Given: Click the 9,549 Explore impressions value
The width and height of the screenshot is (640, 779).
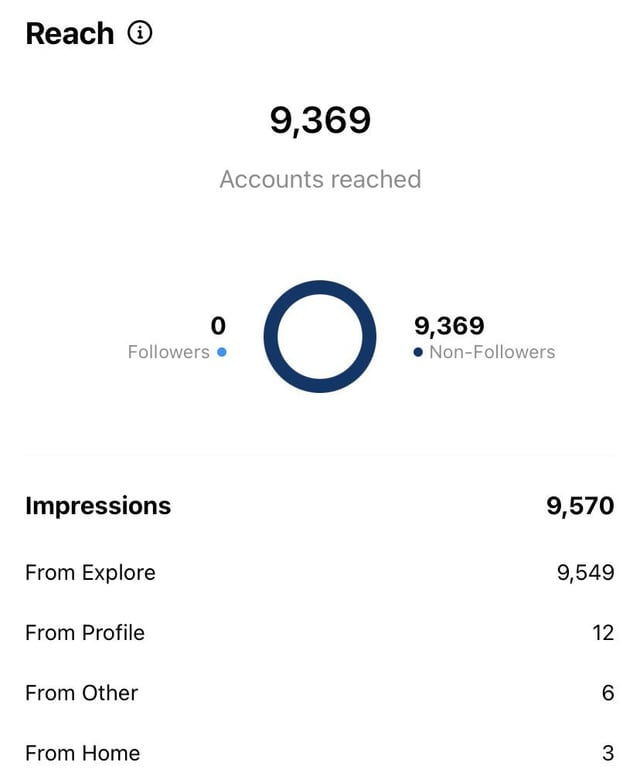Looking at the screenshot, I should click(585, 573).
